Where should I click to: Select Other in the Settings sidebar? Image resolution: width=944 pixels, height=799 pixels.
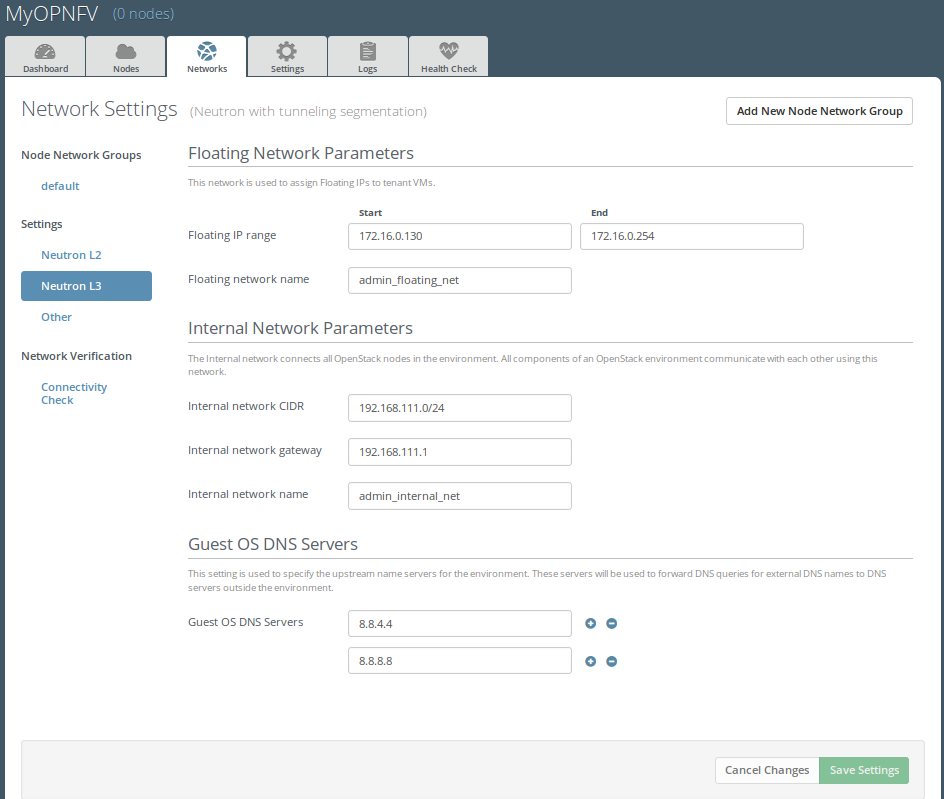coord(56,317)
